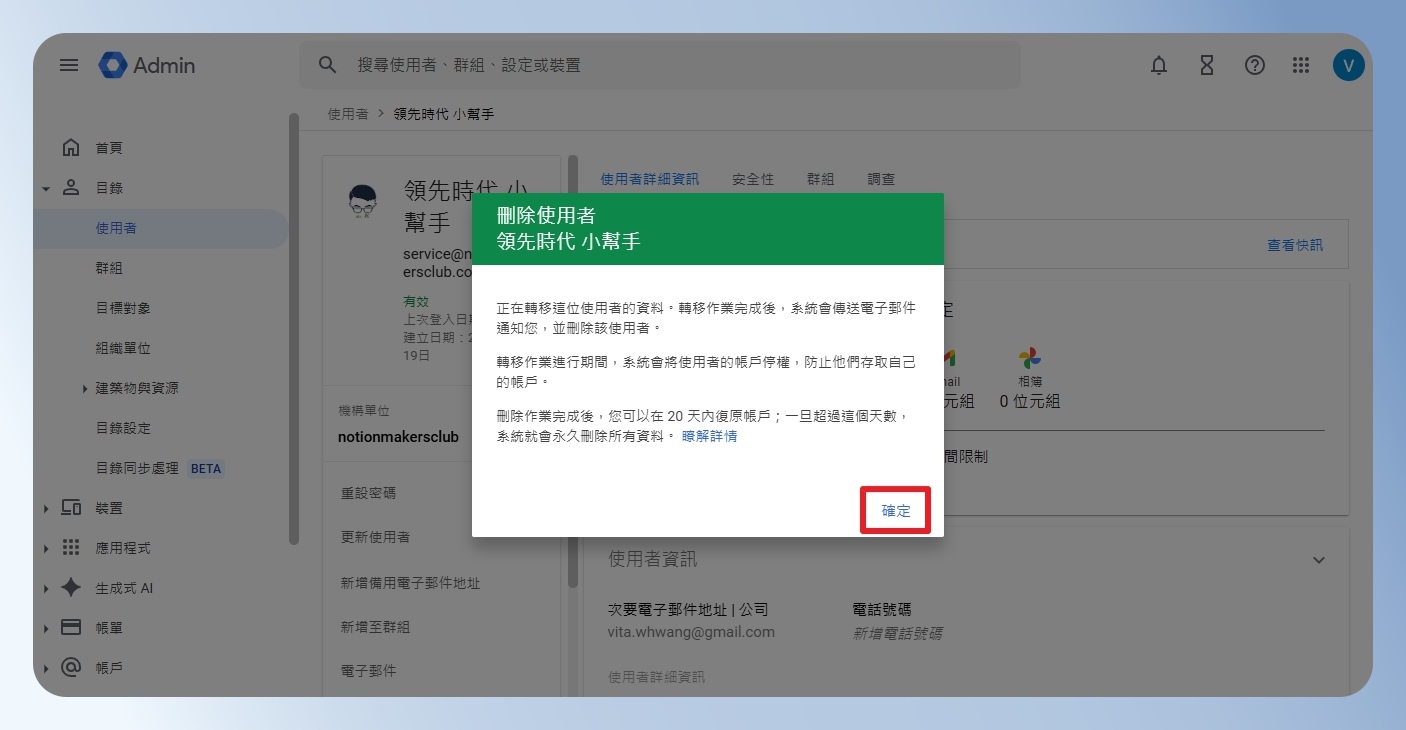Click the vita.whwang@gmail.com secondary email
The height and width of the screenshot is (730, 1406).
pyautogui.click(x=691, y=632)
